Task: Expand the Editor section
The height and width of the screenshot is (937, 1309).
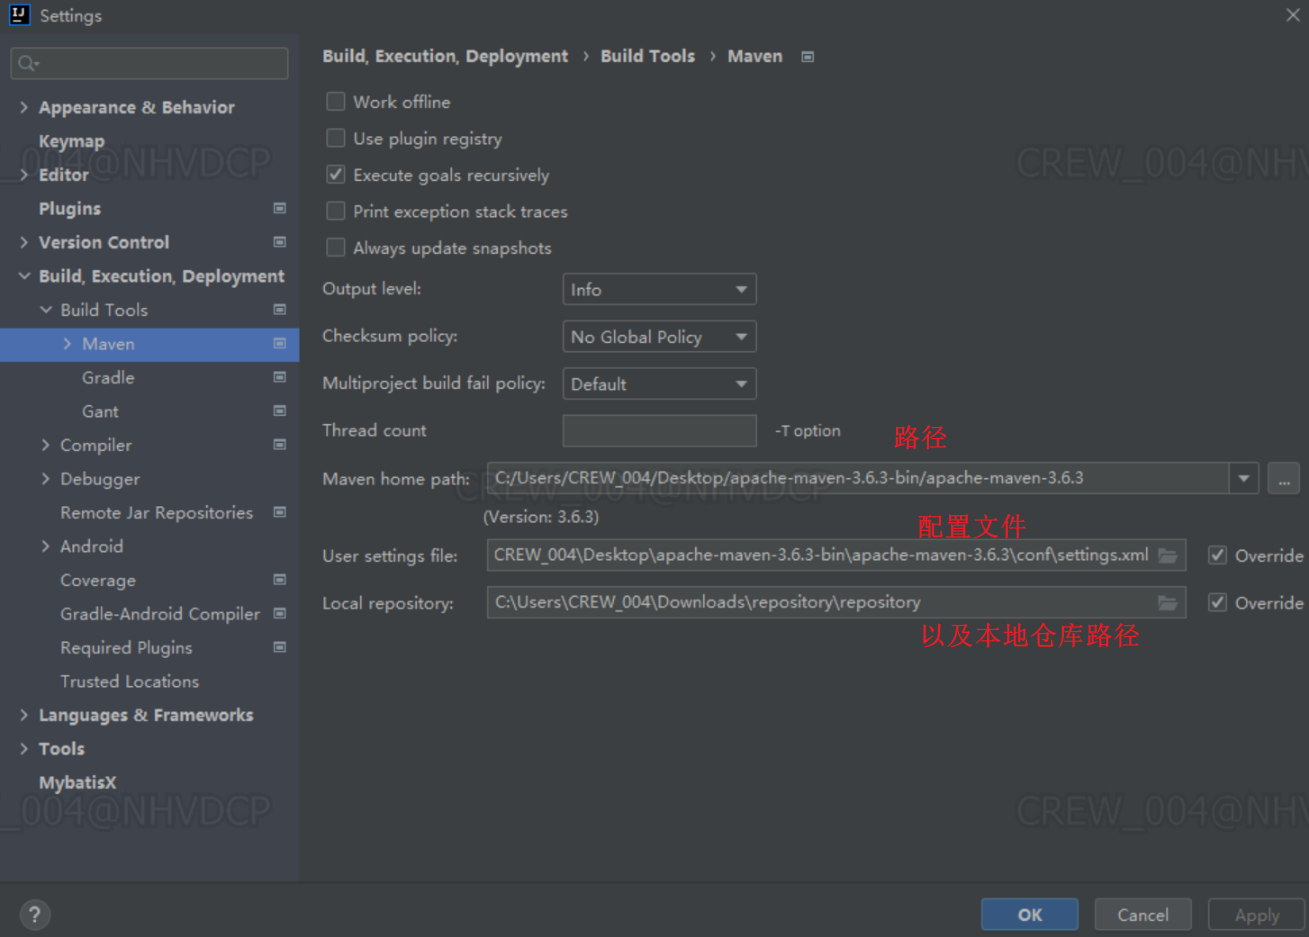Action: point(24,174)
